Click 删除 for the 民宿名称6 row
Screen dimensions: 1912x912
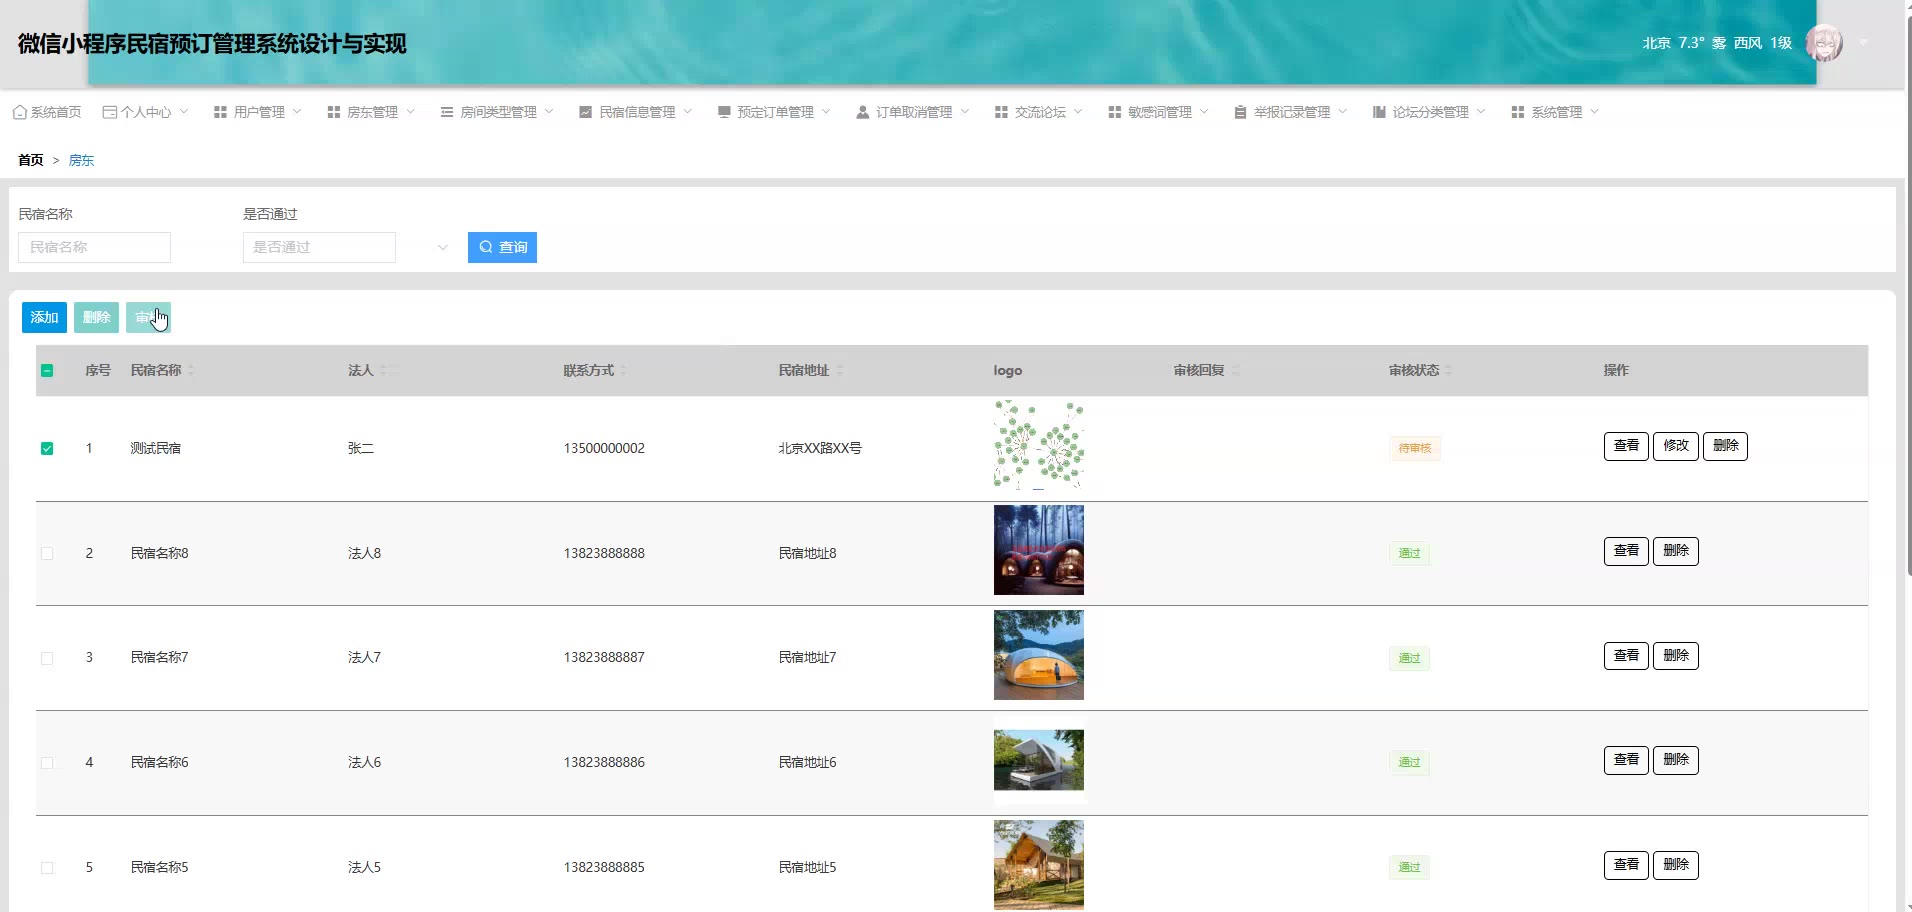pos(1676,760)
